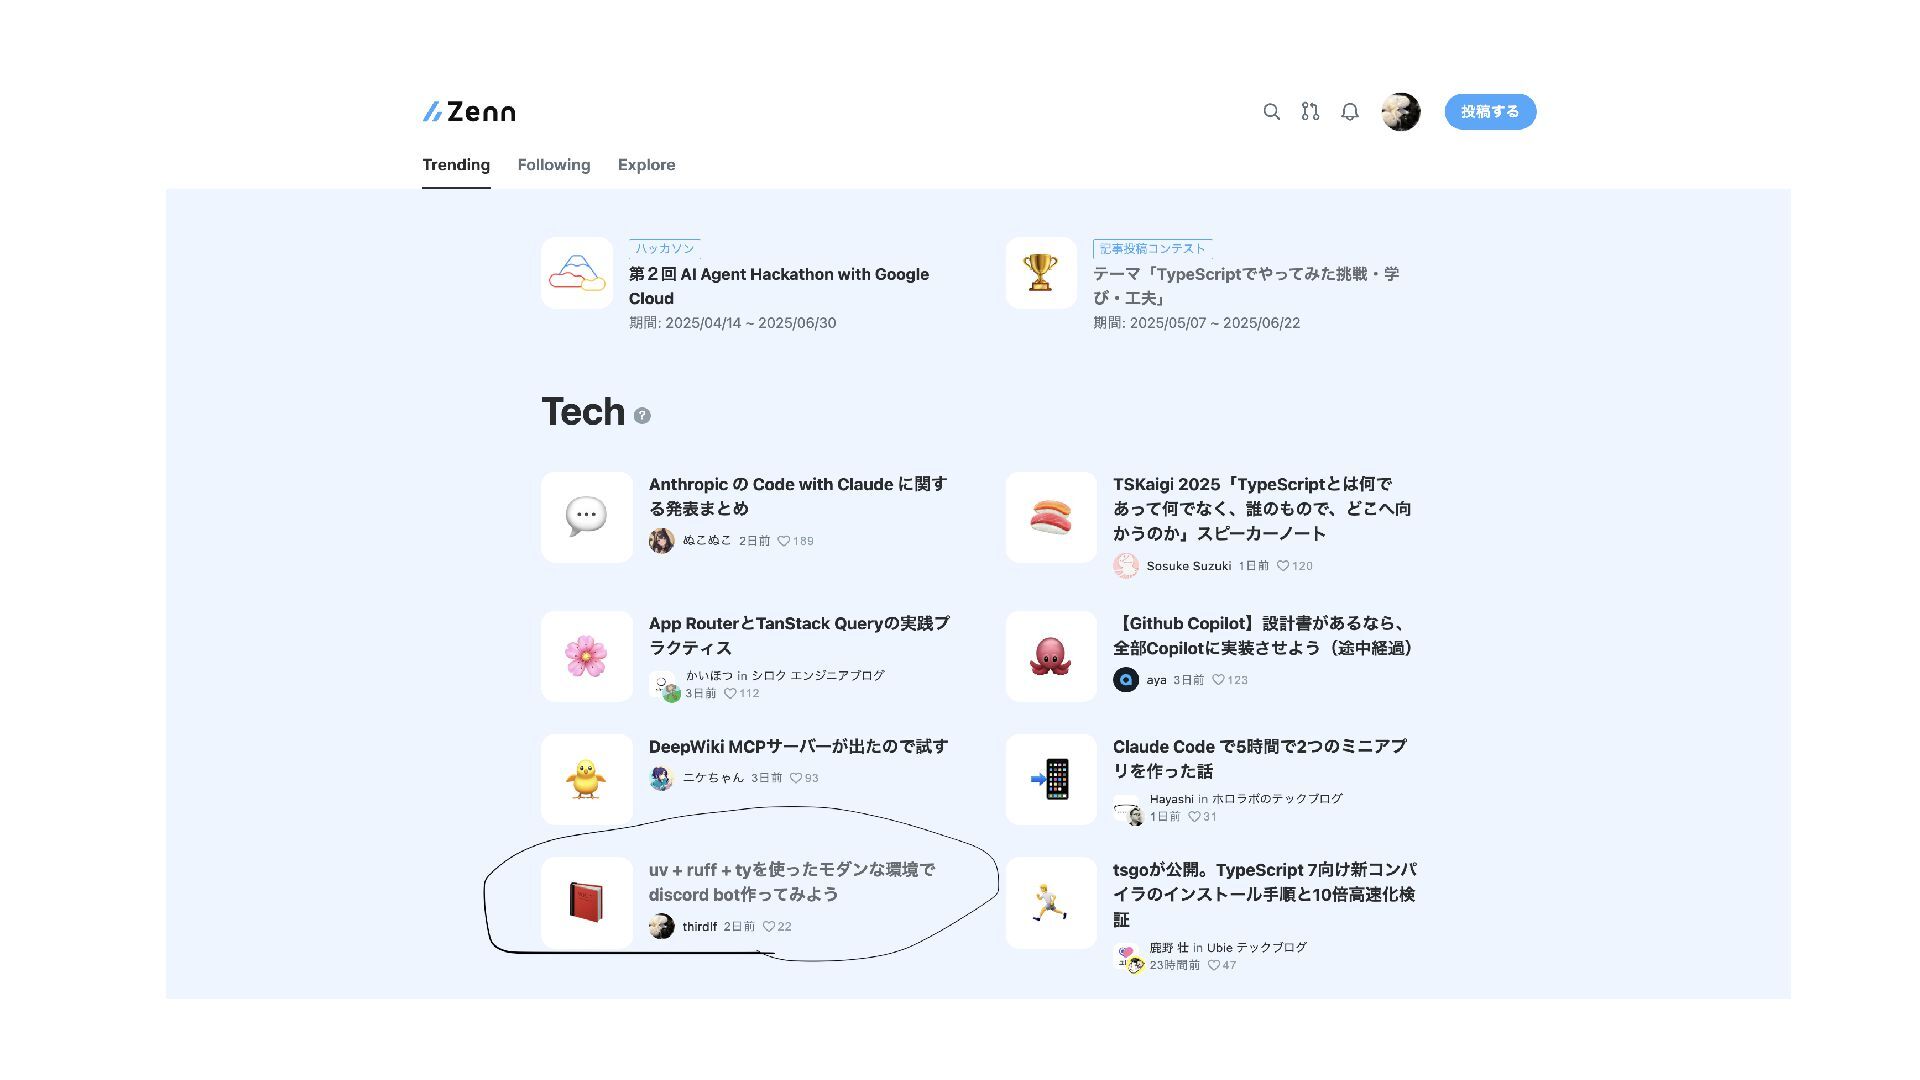Open author name ニケちゃん
This screenshot has width=1920, height=1080.
point(713,777)
